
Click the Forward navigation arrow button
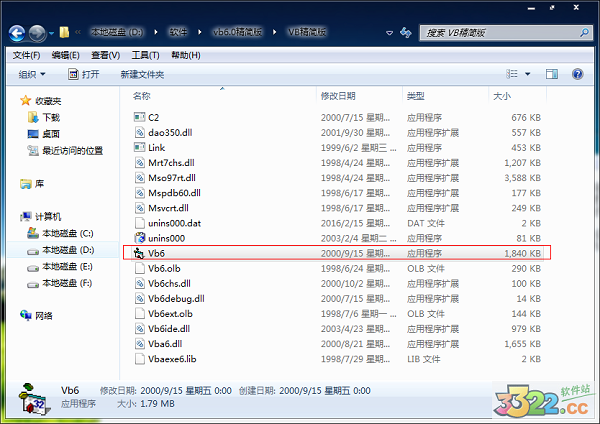(x=37, y=33)
